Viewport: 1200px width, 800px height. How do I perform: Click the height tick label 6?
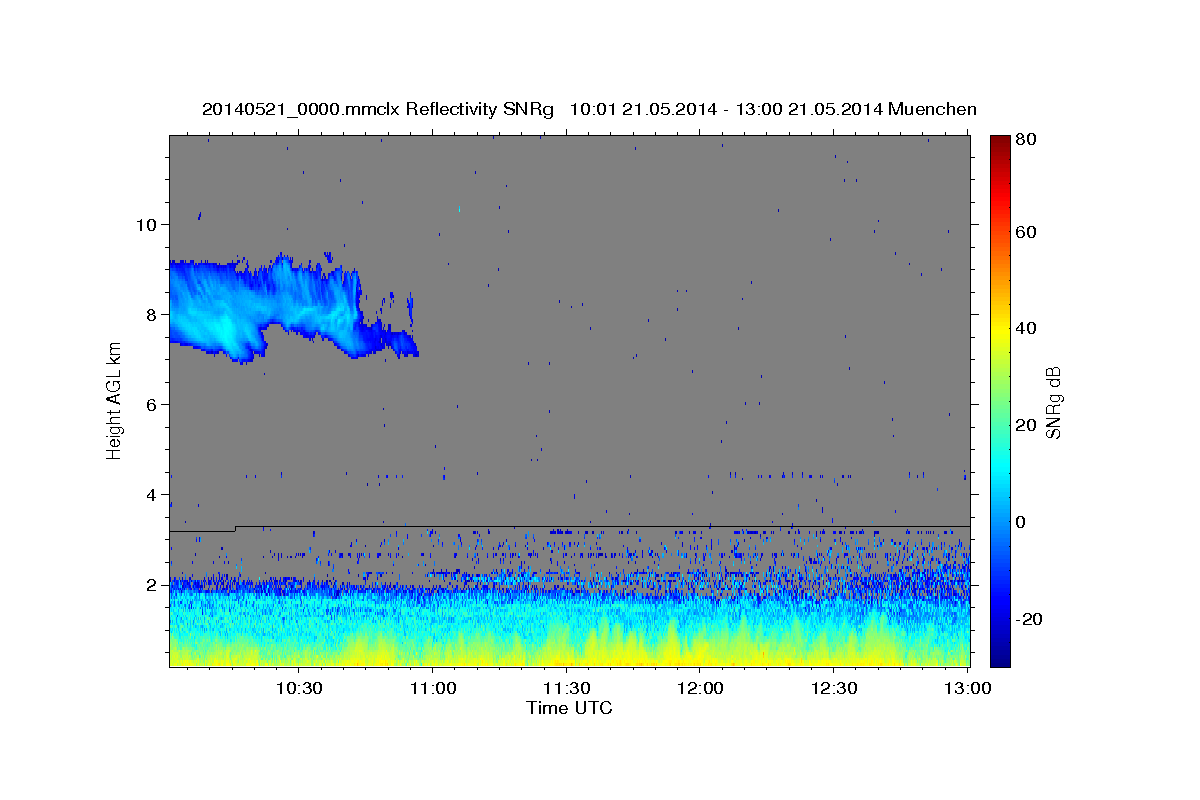pyautogui.click(x=152, y=404)
